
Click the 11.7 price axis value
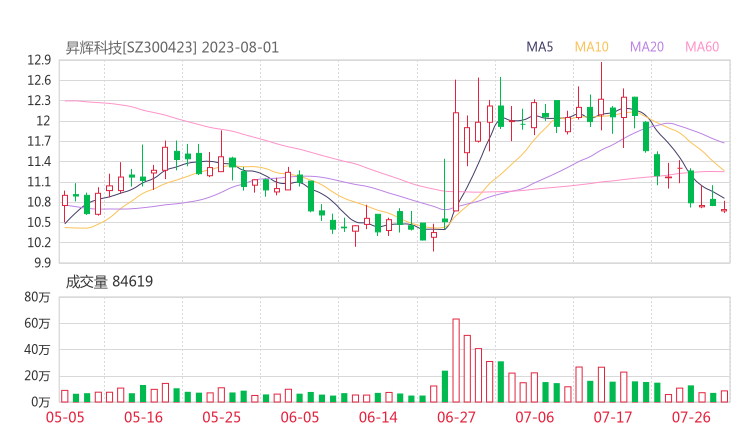pos(39,141)
